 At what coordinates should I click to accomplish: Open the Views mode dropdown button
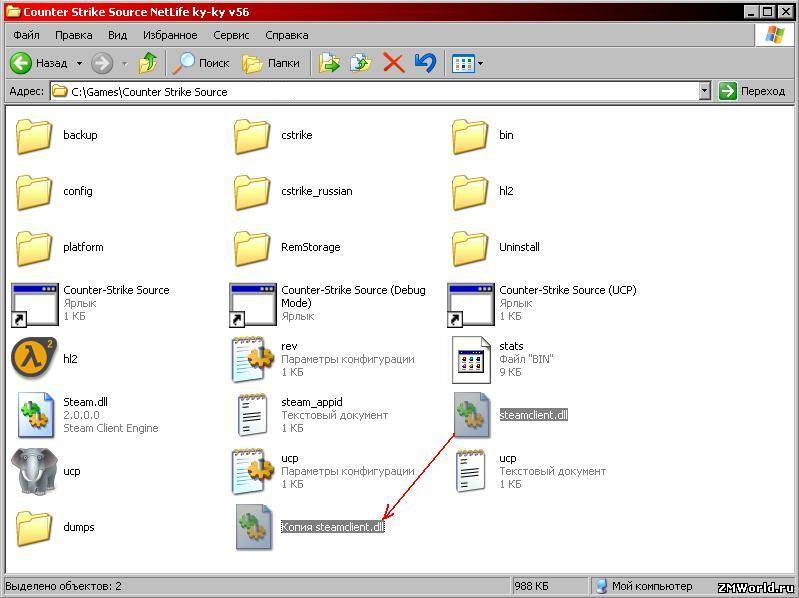click(x=467, y=64)
